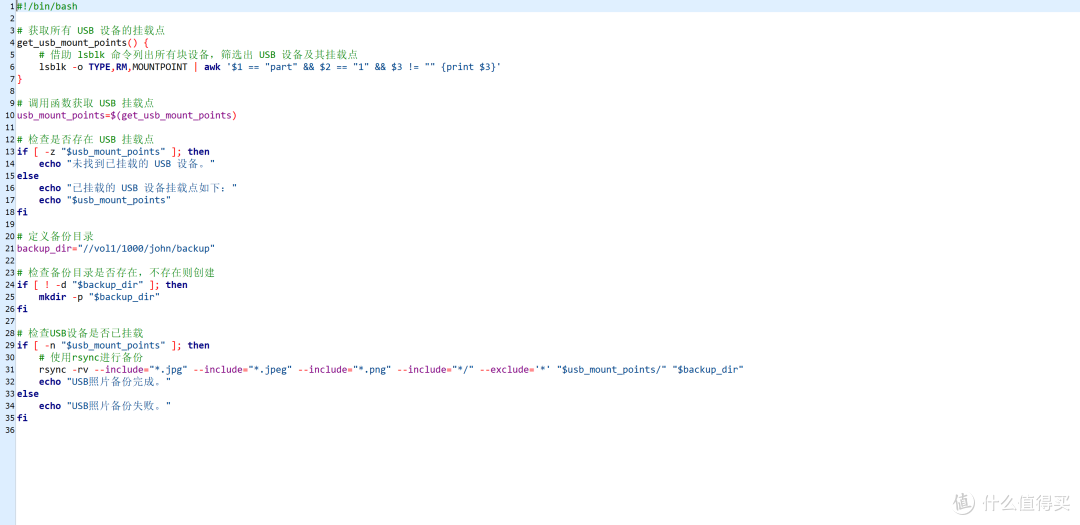Click the '--include="*.png"' option
The image size is (1080, 525).
[x=344, y=369]
